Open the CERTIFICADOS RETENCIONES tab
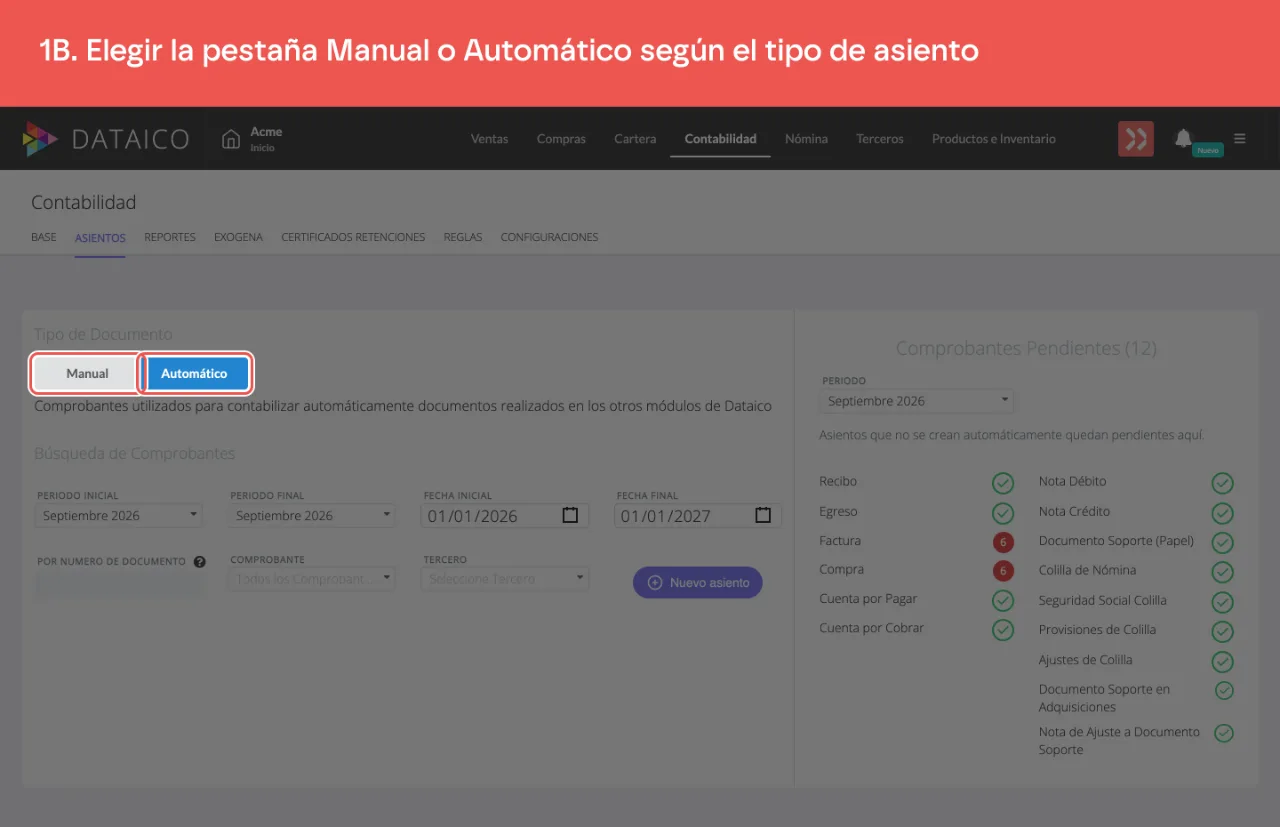This screenshot has height=827, width=1280. (x=353, y=238)
